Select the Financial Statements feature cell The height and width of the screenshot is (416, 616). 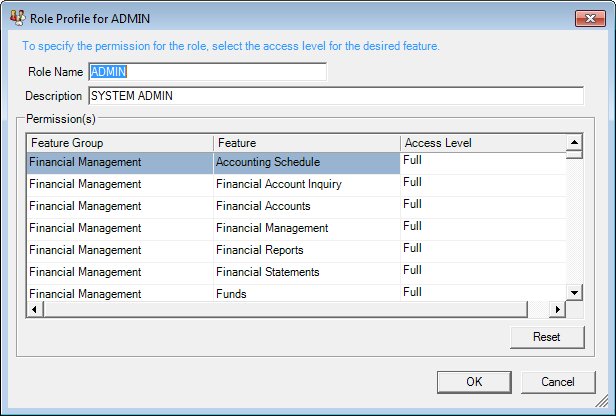(306, 272)
